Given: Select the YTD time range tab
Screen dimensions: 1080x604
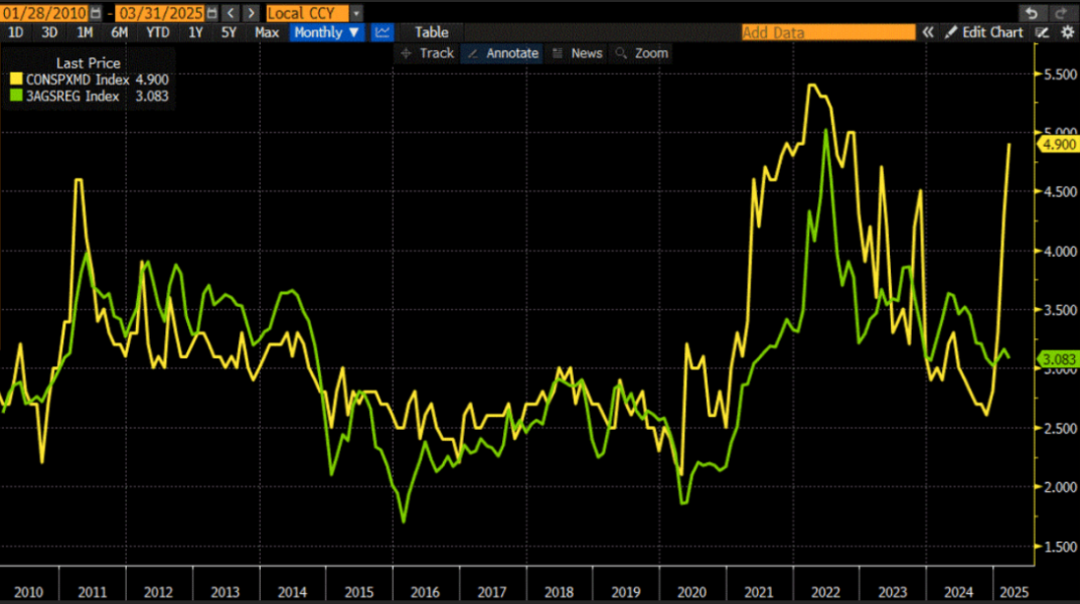Looking at the screenshot, I should point(158,32).
